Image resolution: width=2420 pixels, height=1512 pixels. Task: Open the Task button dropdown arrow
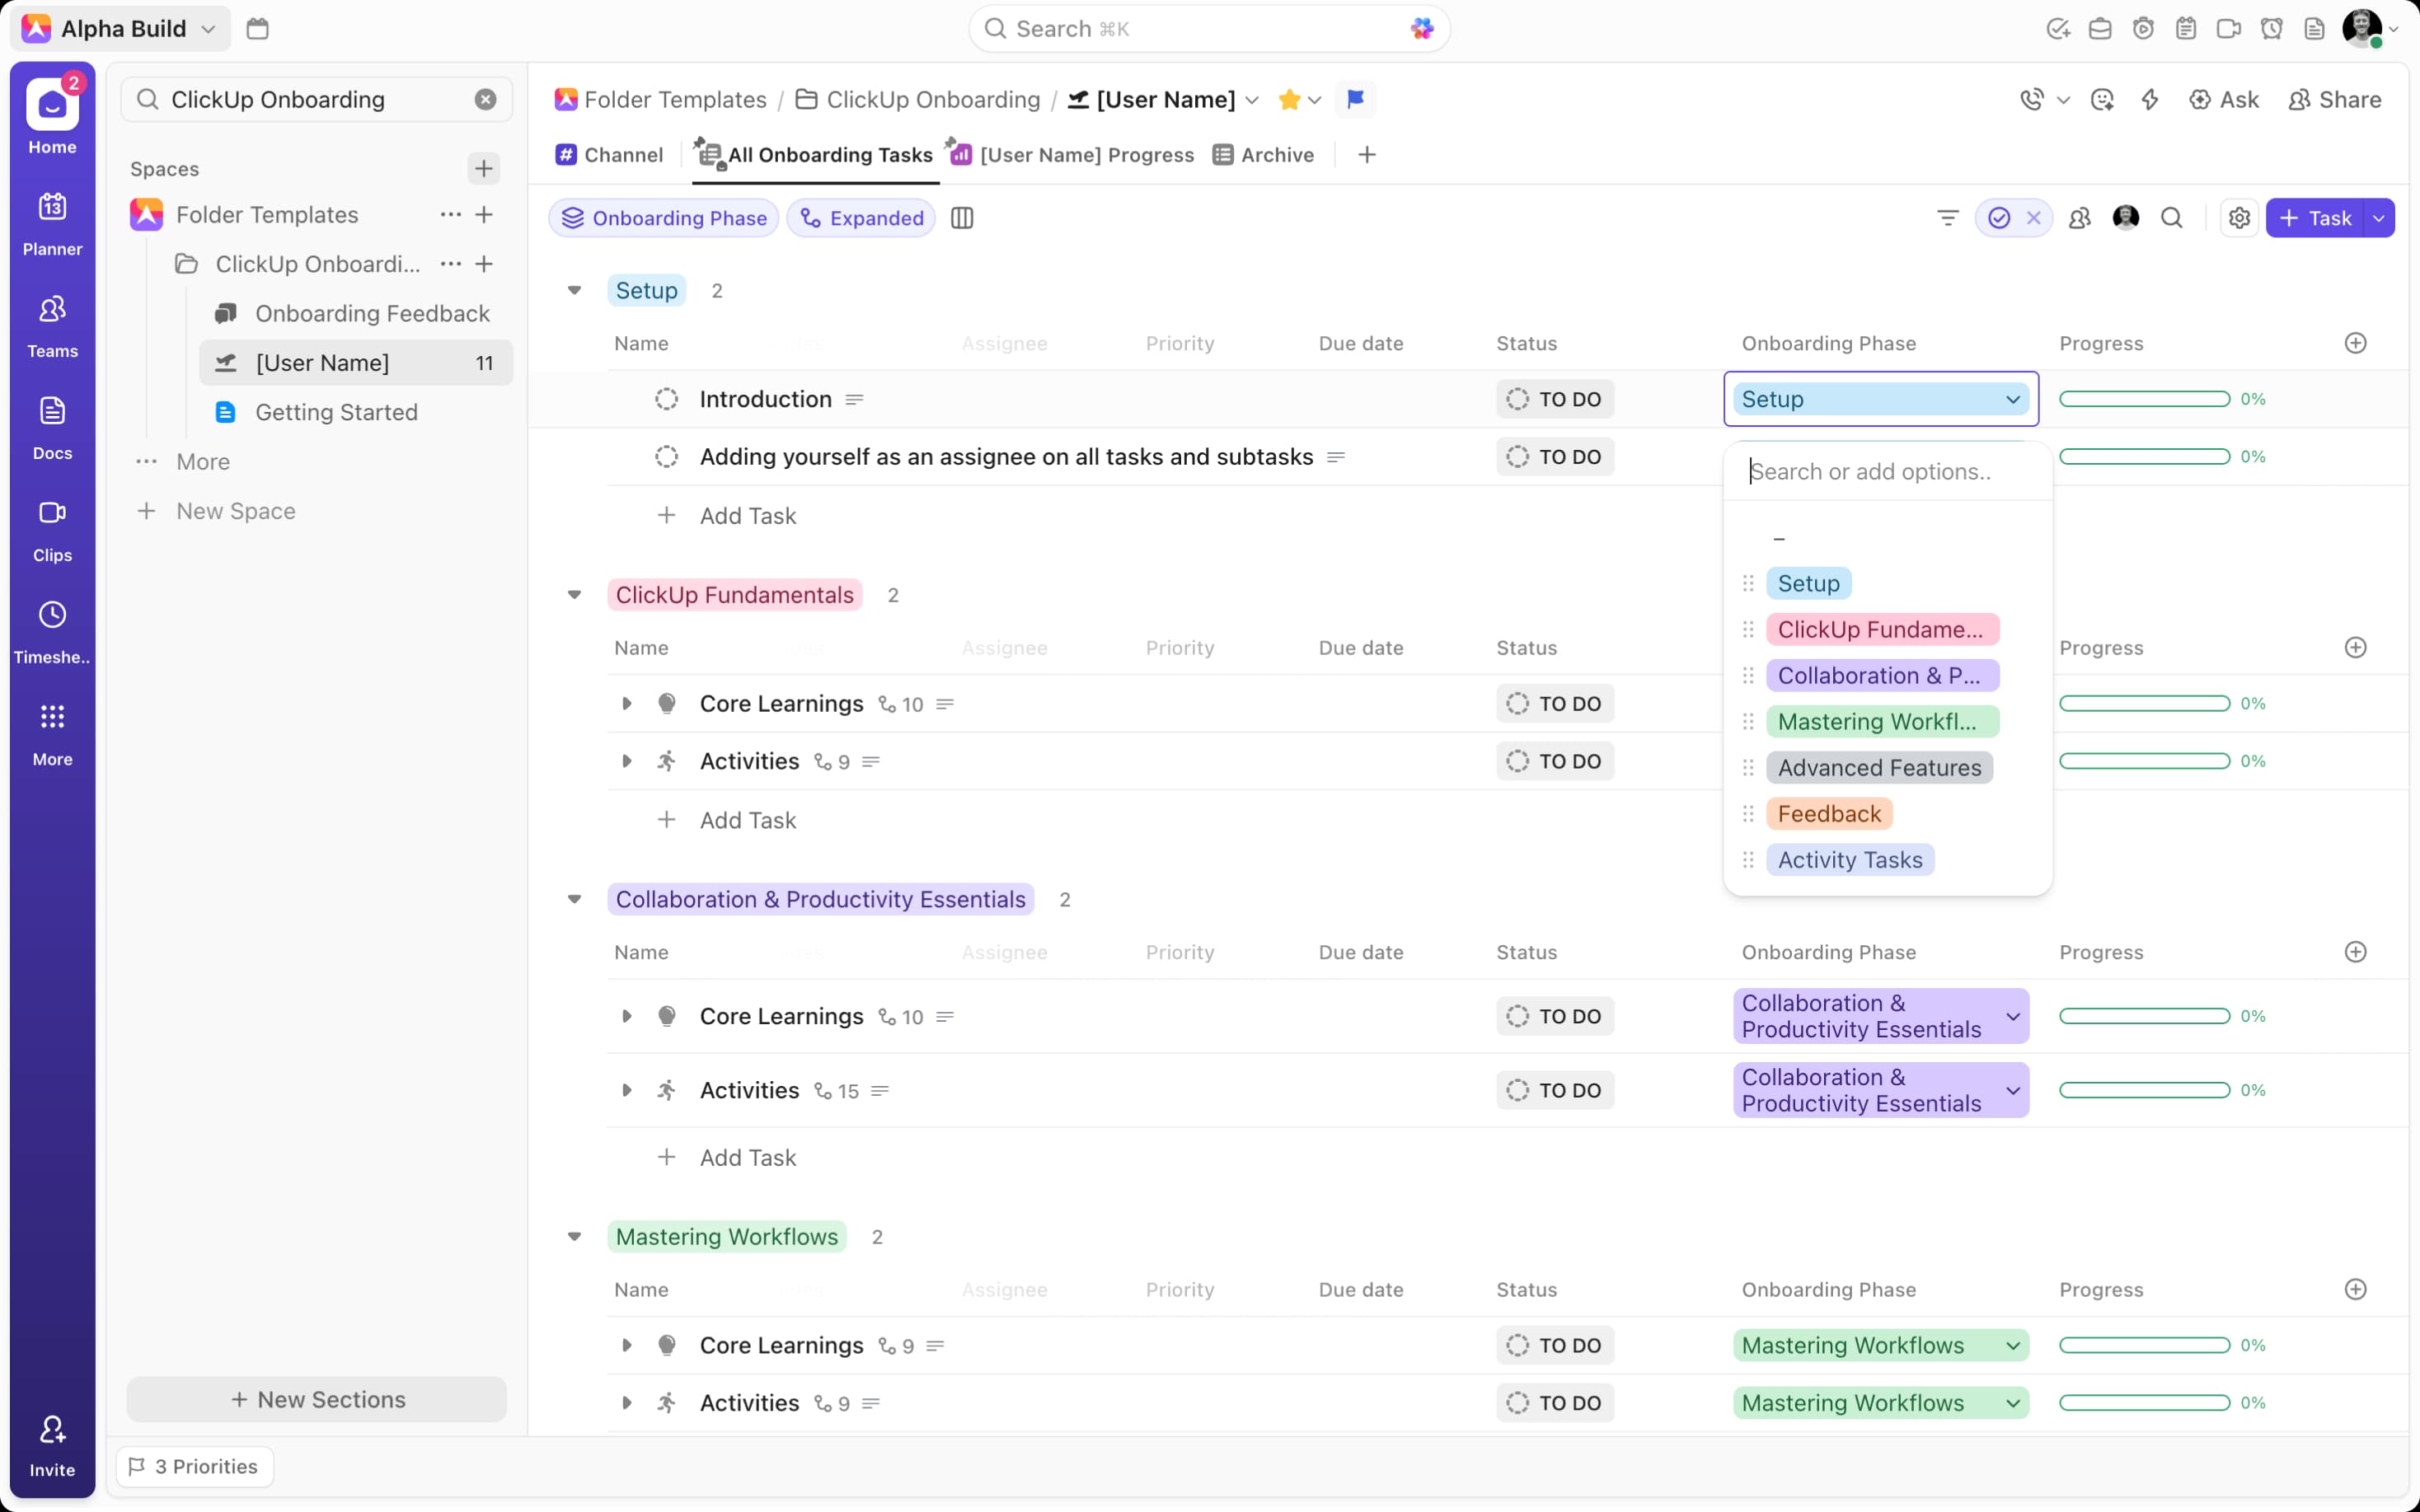2379,218
